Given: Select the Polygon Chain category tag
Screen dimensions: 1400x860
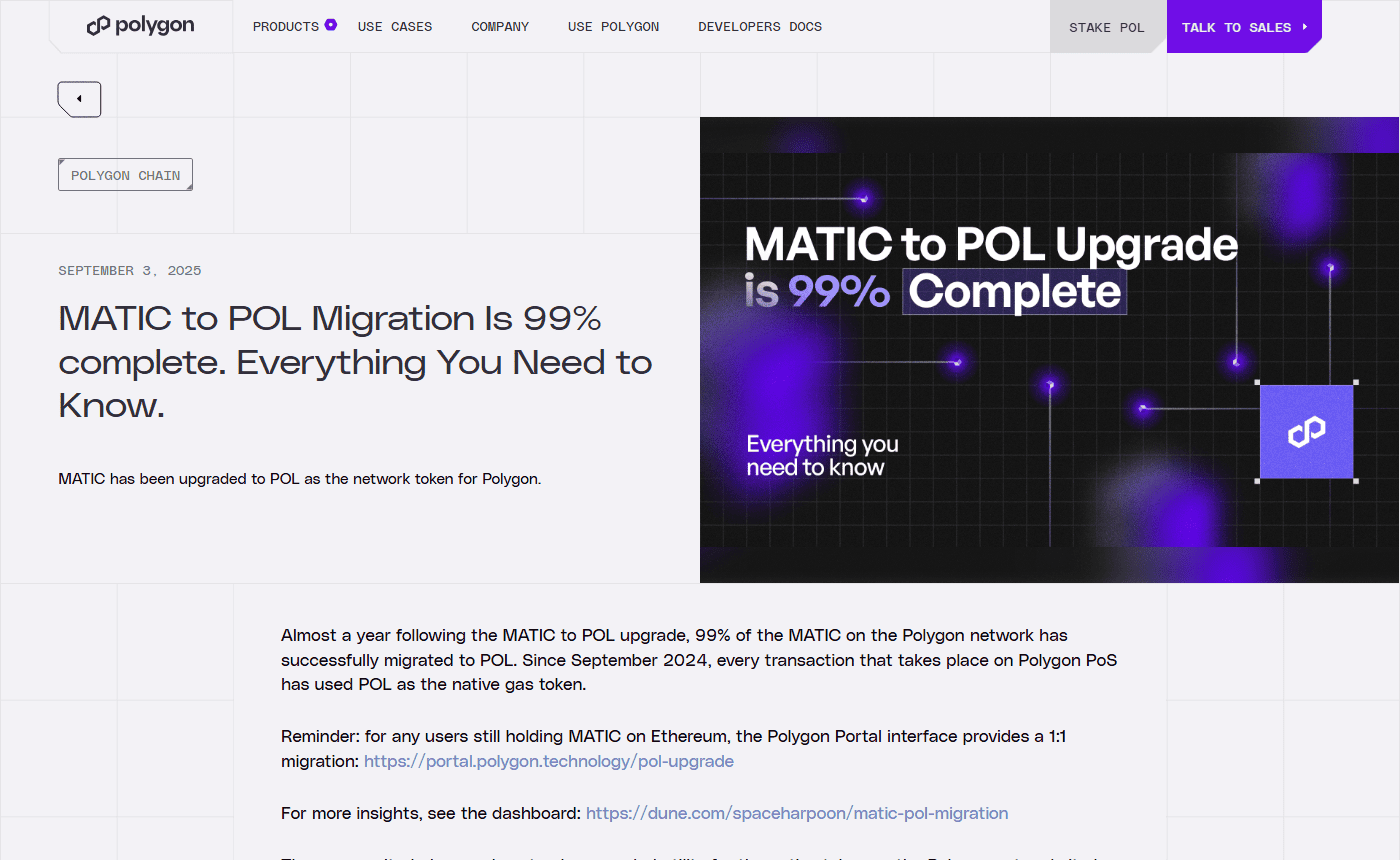Looking at the screenshot, I should tap(125, 175).
